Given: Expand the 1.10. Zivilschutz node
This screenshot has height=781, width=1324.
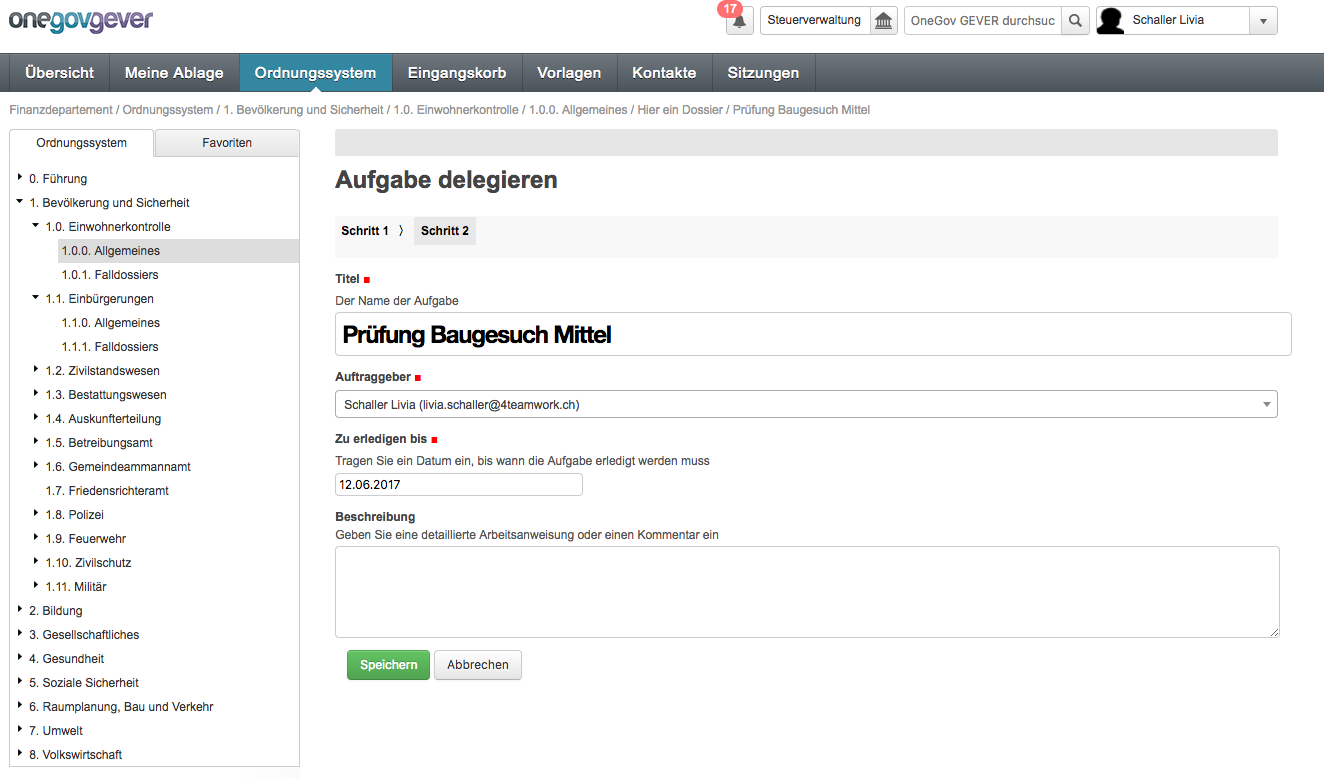Looking at the screenshot, I should 36,562.
